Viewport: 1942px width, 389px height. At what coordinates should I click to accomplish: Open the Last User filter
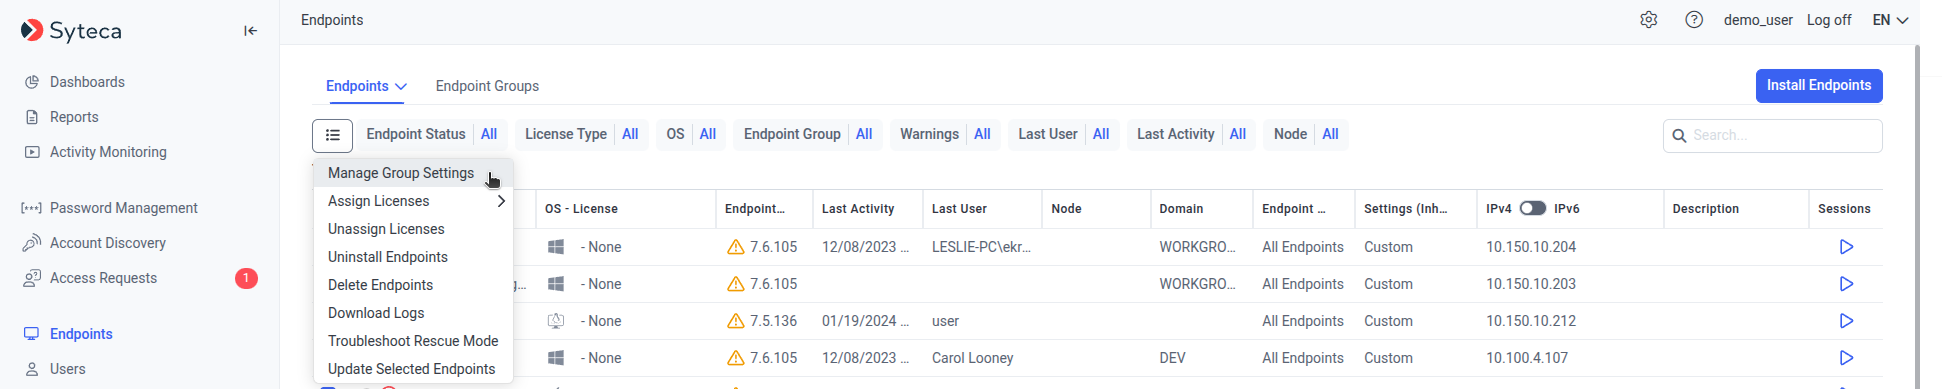click(1064, 134)
